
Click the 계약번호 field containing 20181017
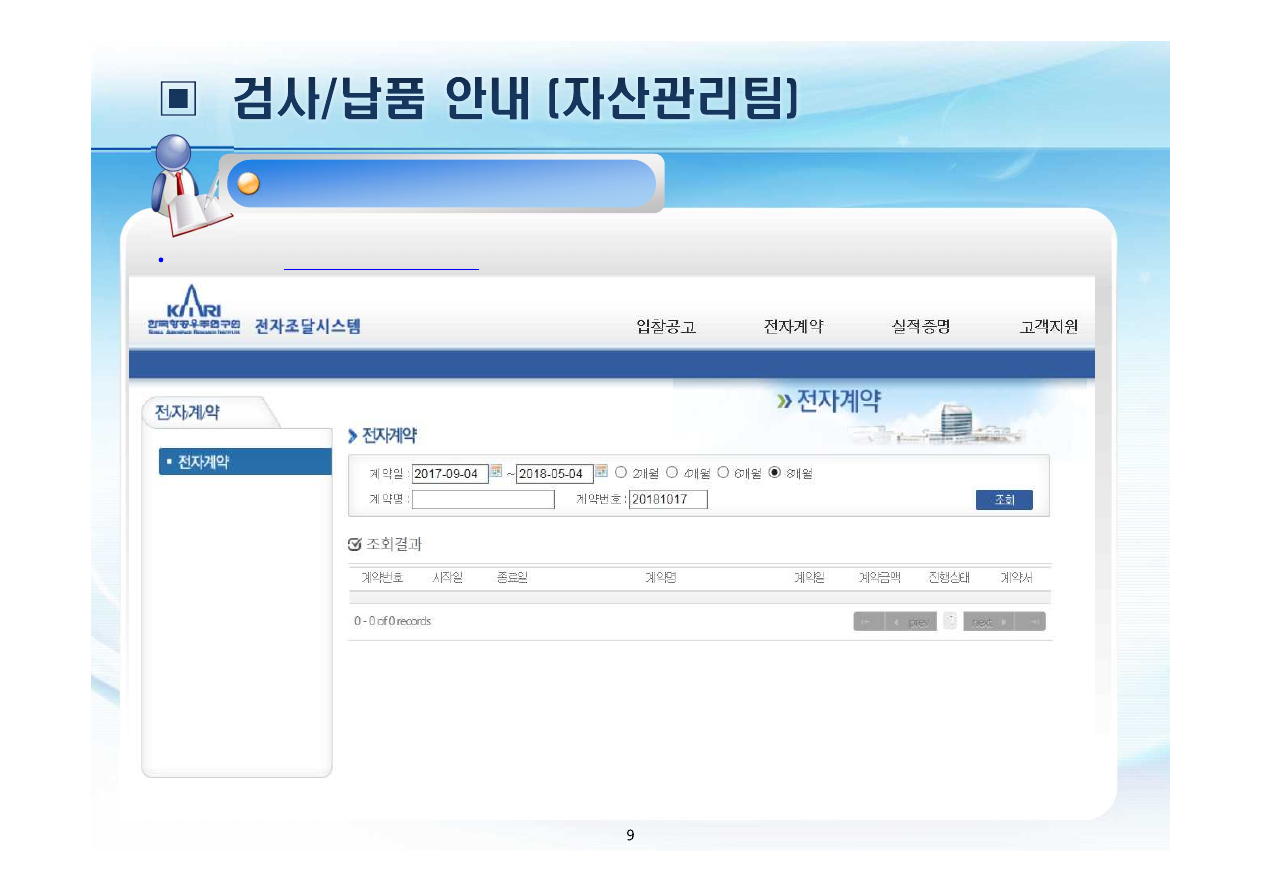(670, 499)
